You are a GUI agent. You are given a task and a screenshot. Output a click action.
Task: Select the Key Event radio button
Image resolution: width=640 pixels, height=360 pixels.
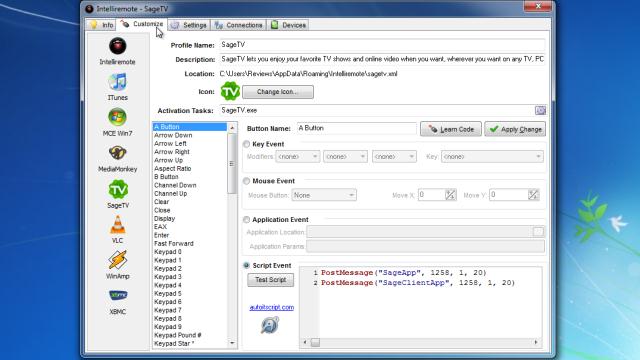click(x=247, y=144)
